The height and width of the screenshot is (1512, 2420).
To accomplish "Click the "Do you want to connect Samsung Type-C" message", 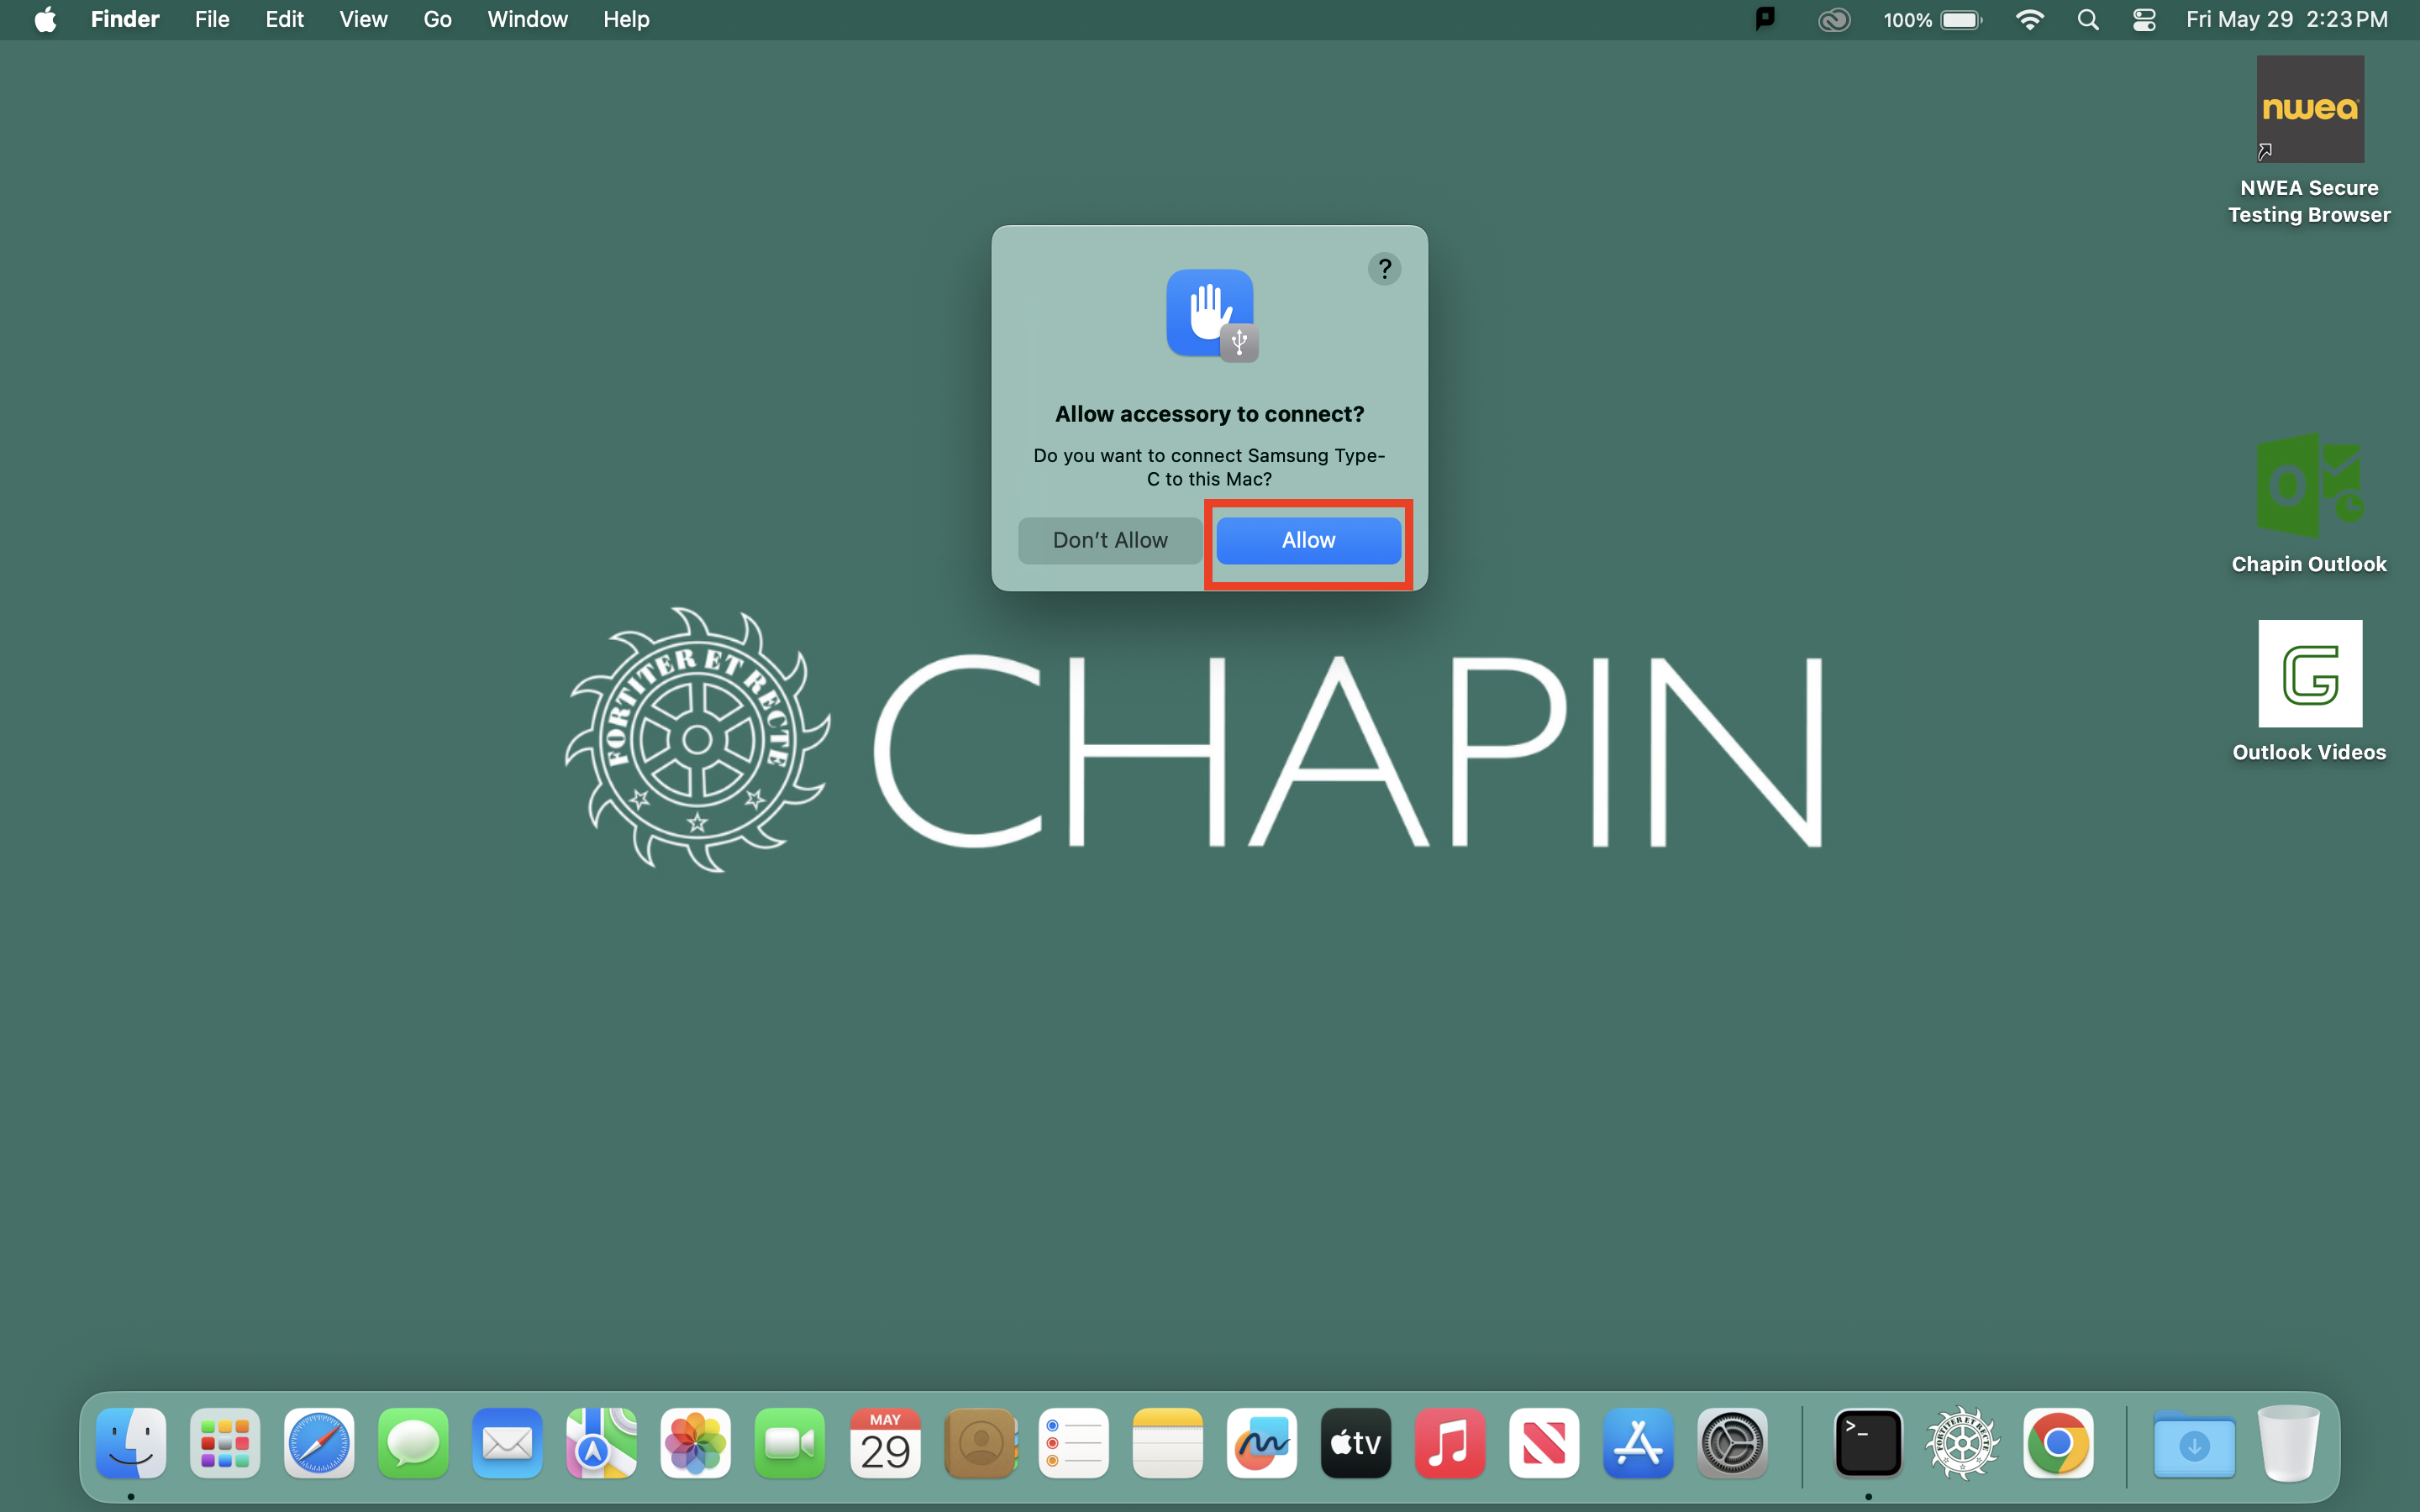I will coord(1209,467).
